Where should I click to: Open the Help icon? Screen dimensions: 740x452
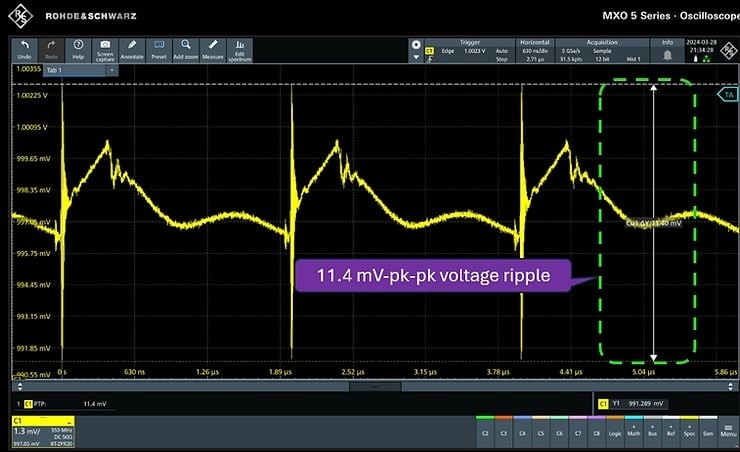click(x=78, y=50)
